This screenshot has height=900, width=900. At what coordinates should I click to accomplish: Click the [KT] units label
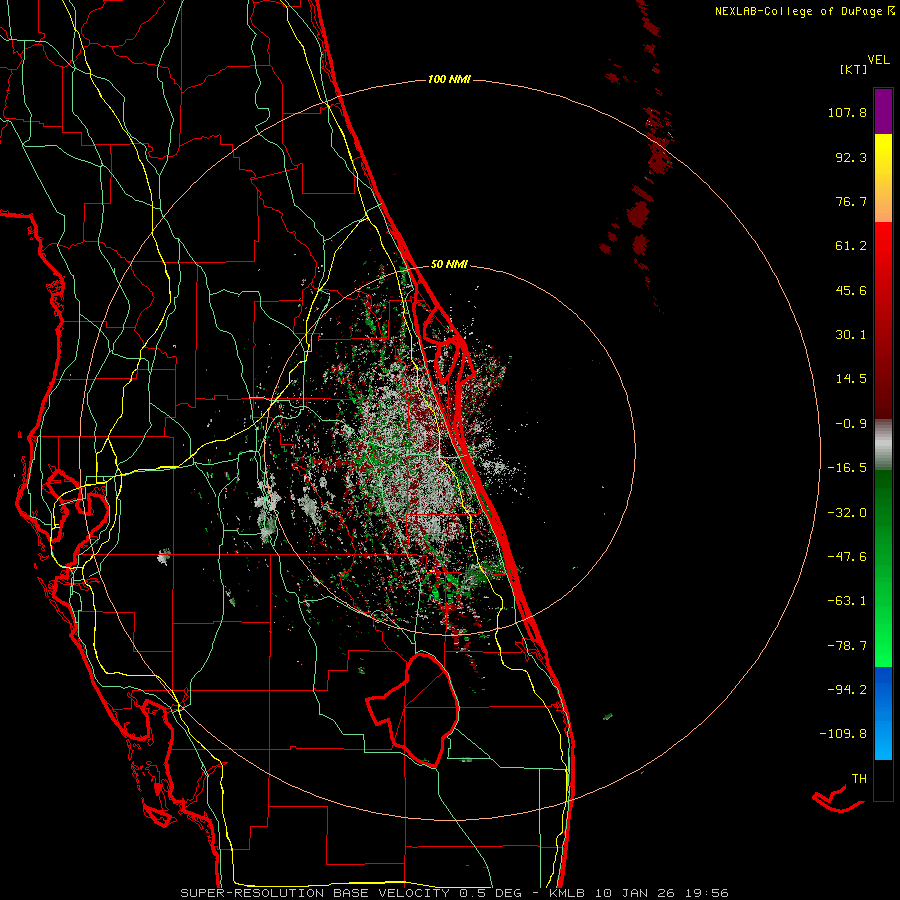pos(853,69)
